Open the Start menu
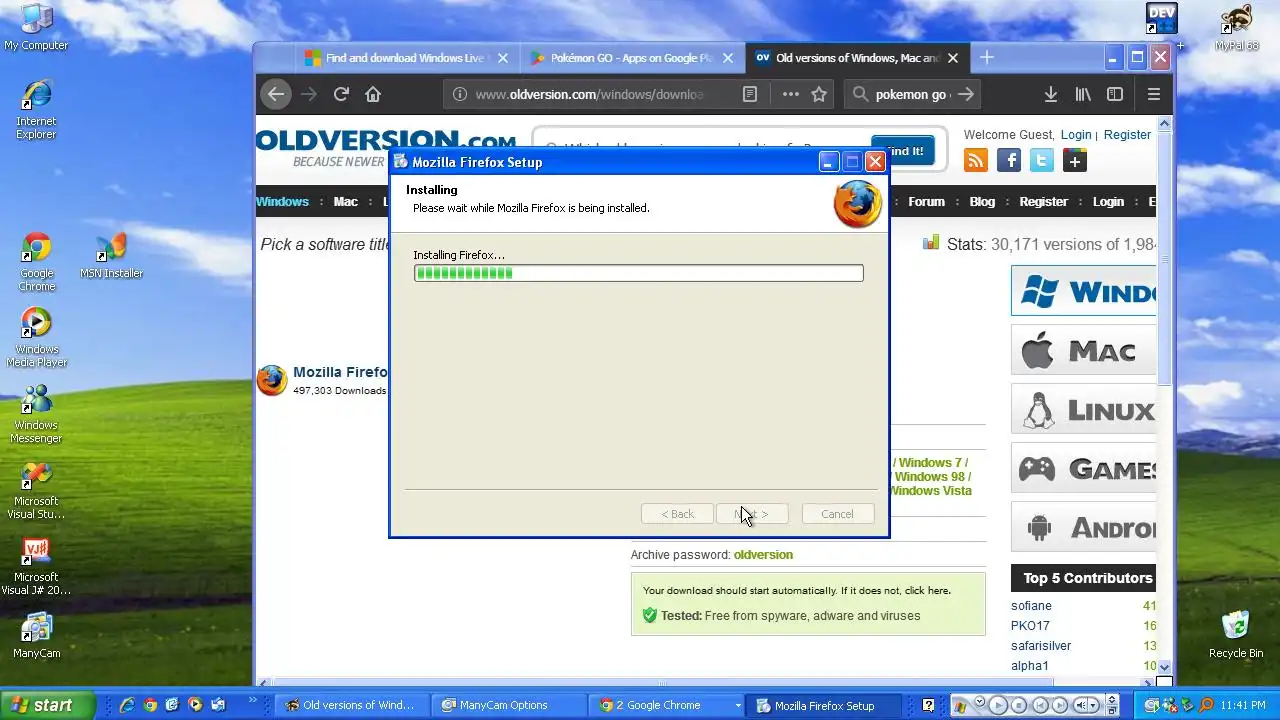 (x=48, y=705)
